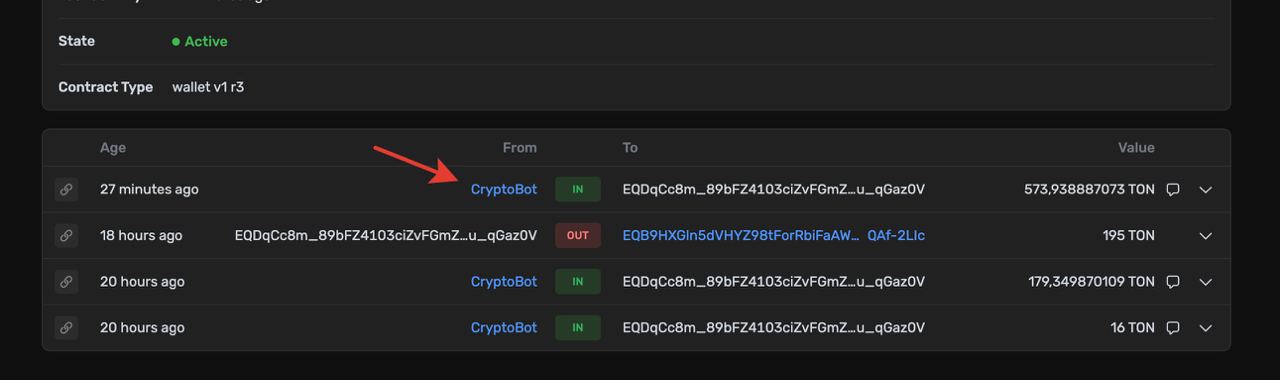Open comment bubble on 179,349870109 TON transaction
1280x380 pixels.
tap(1174, 281)
